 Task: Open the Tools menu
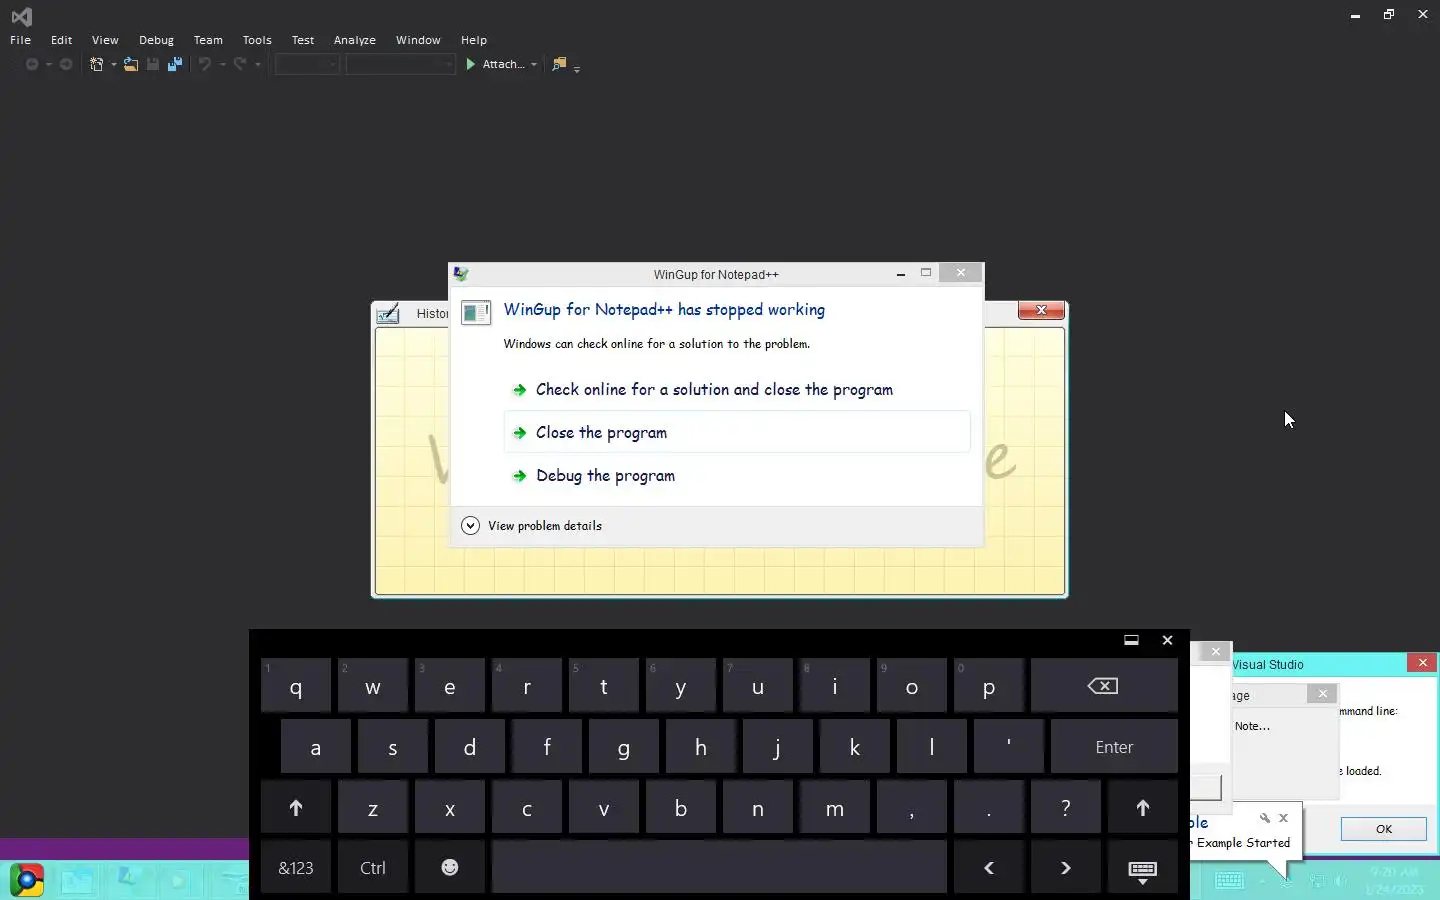click(x=257, y=40)
